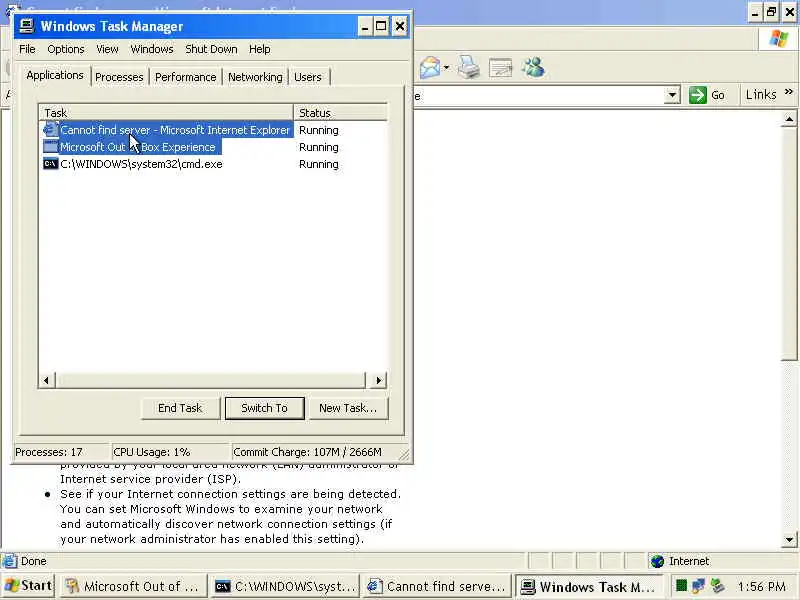800x600 pixels.
Task: Open the Windows menu in Task Manager
Action: [x=152, y=49]
